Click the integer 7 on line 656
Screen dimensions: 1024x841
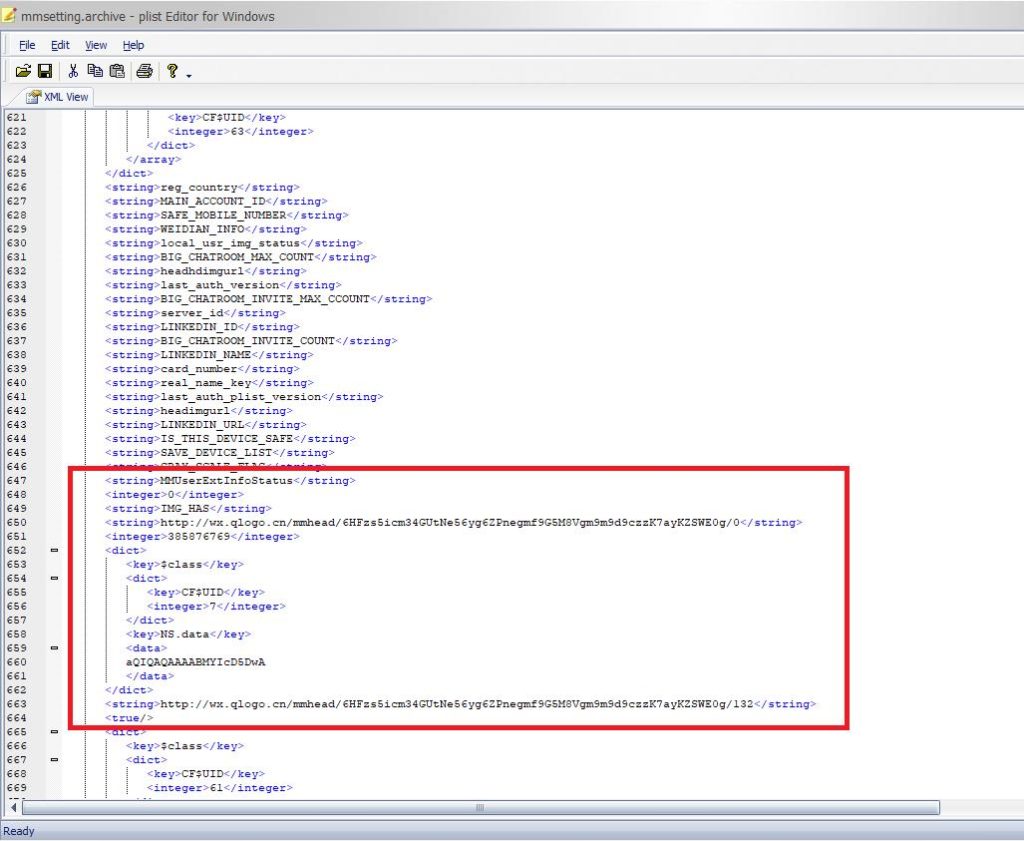coord(216,607)
